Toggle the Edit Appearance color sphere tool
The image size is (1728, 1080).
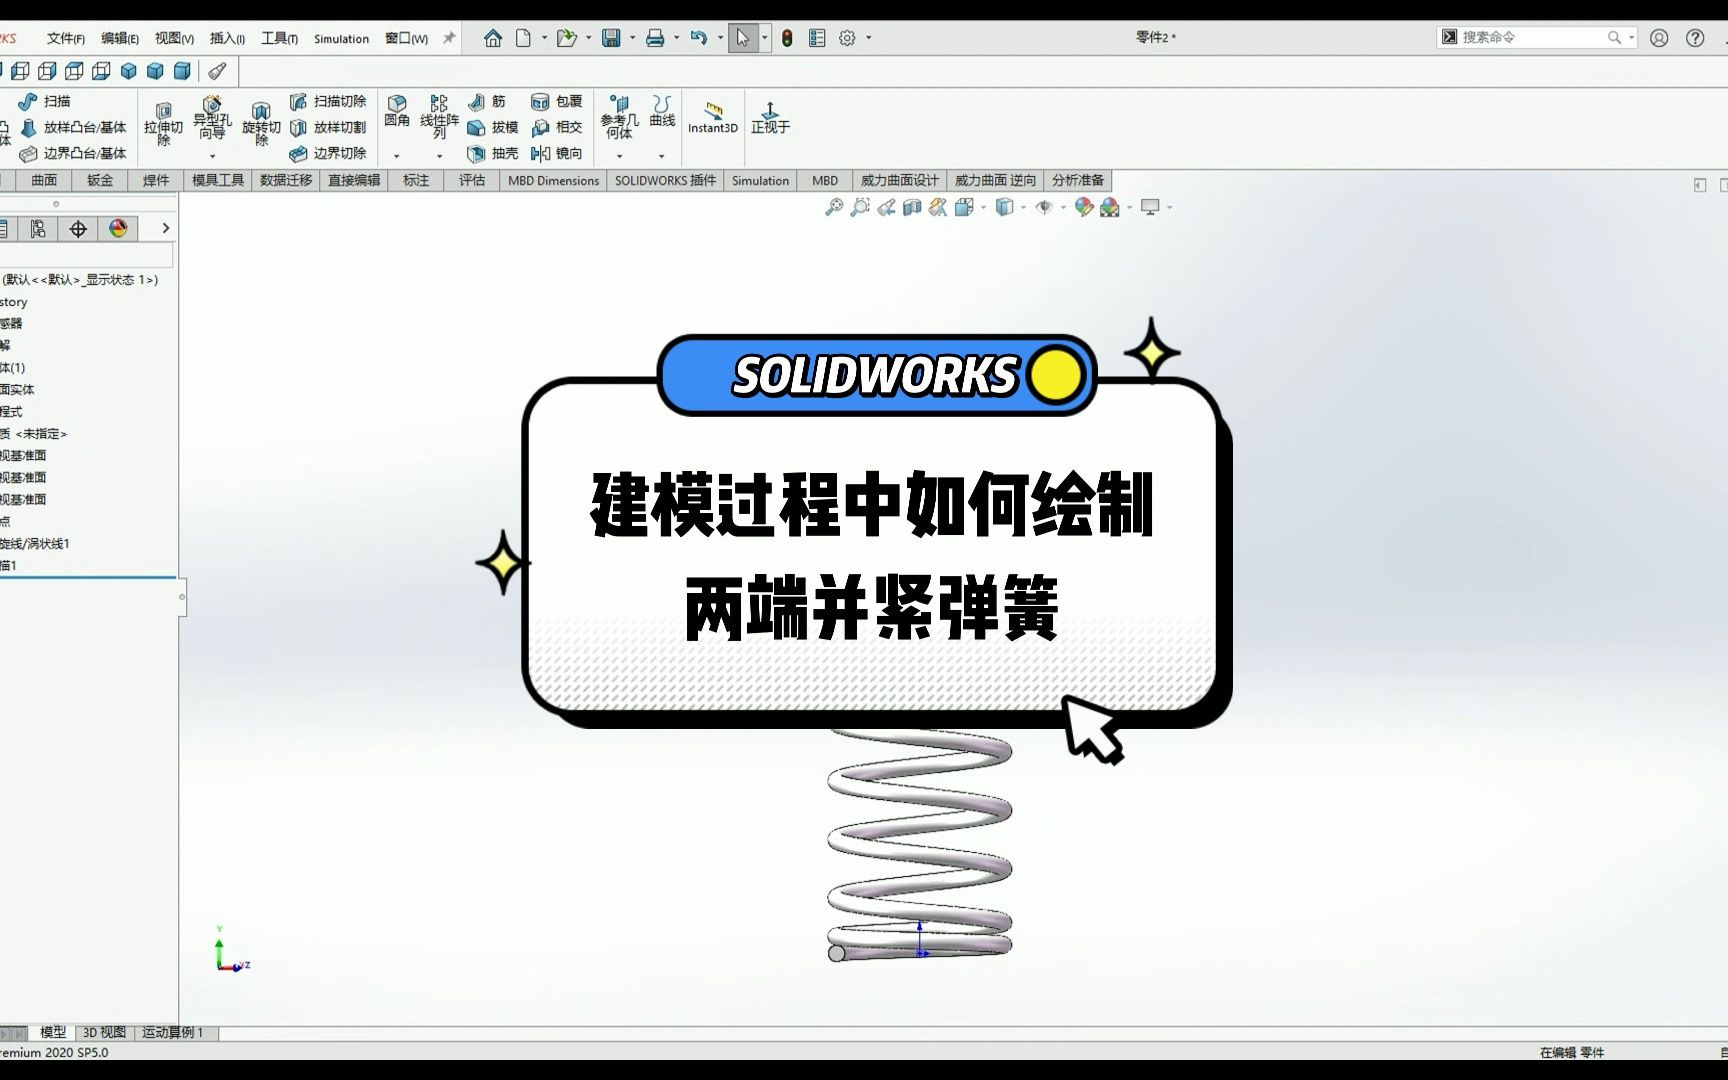click(1083, 207)
